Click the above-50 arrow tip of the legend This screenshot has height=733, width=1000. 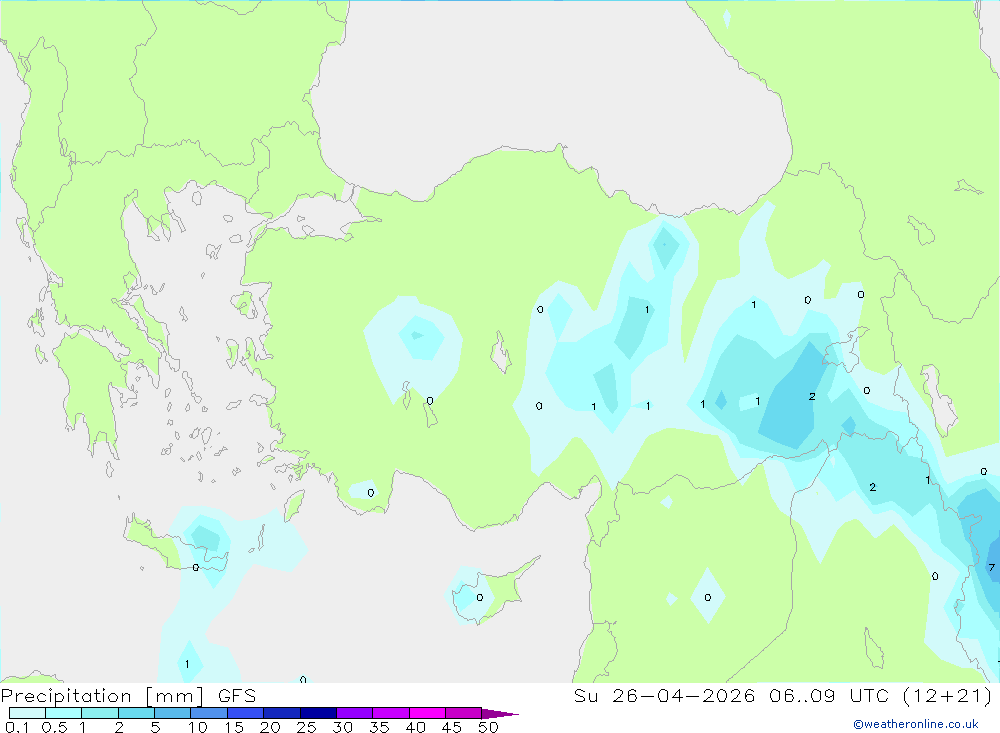coord(499,713)
